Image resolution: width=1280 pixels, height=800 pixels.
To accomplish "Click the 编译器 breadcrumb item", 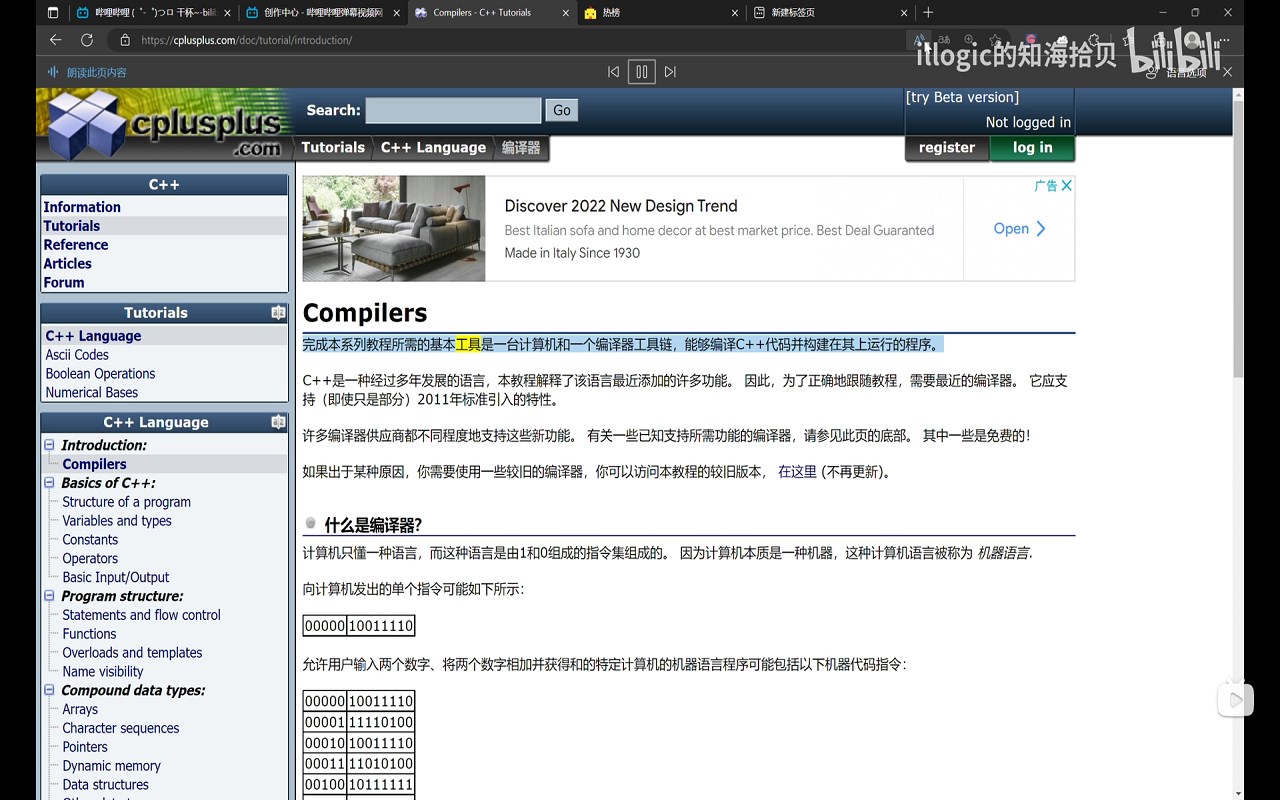I will coord(521,147).
